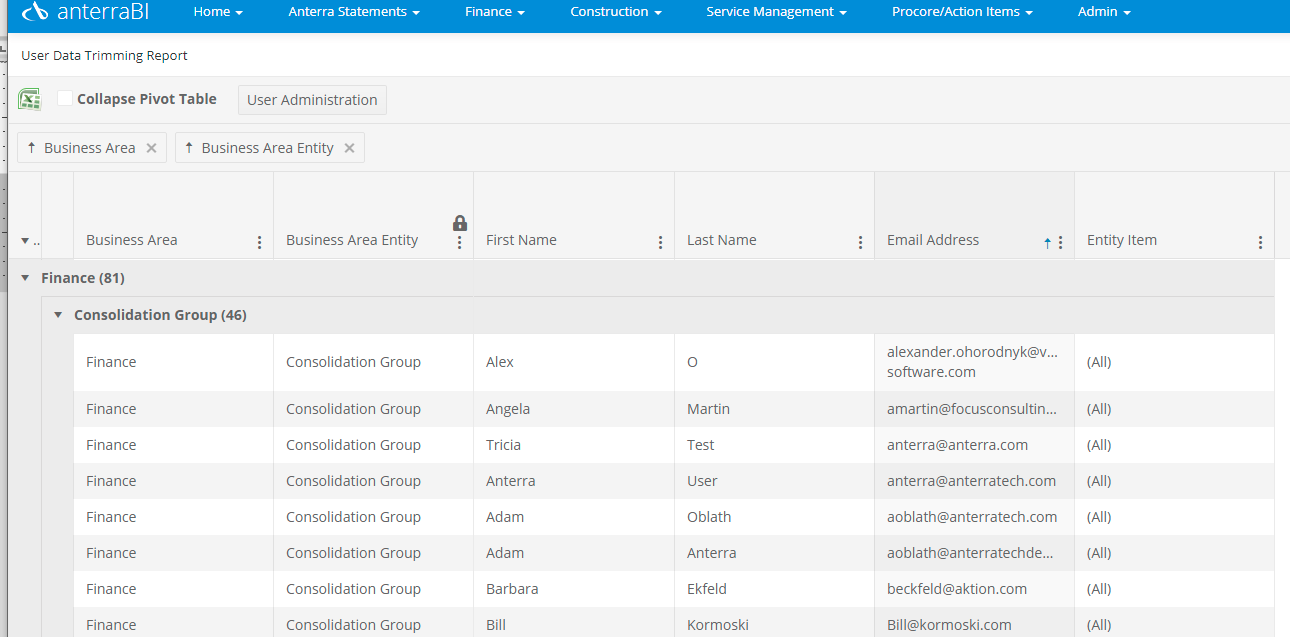Click the expand-all arrow in header corner
1290x637 pixels.
tap(25, 241)
